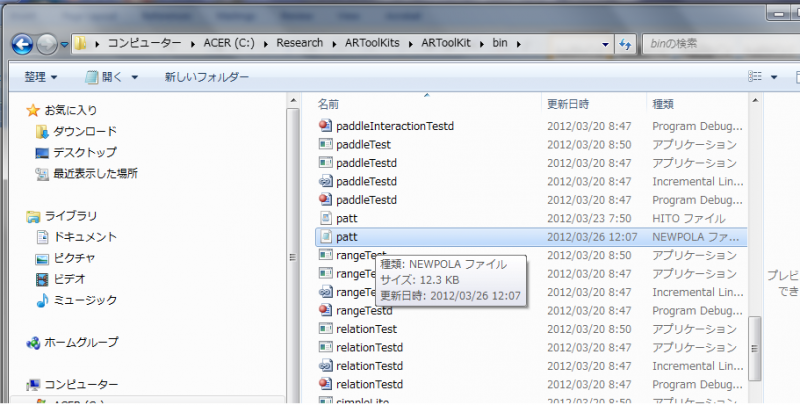Select the patt file of type HITO
Screen dimensions: 800x405
pyautogui.click(x=346, y=218)
